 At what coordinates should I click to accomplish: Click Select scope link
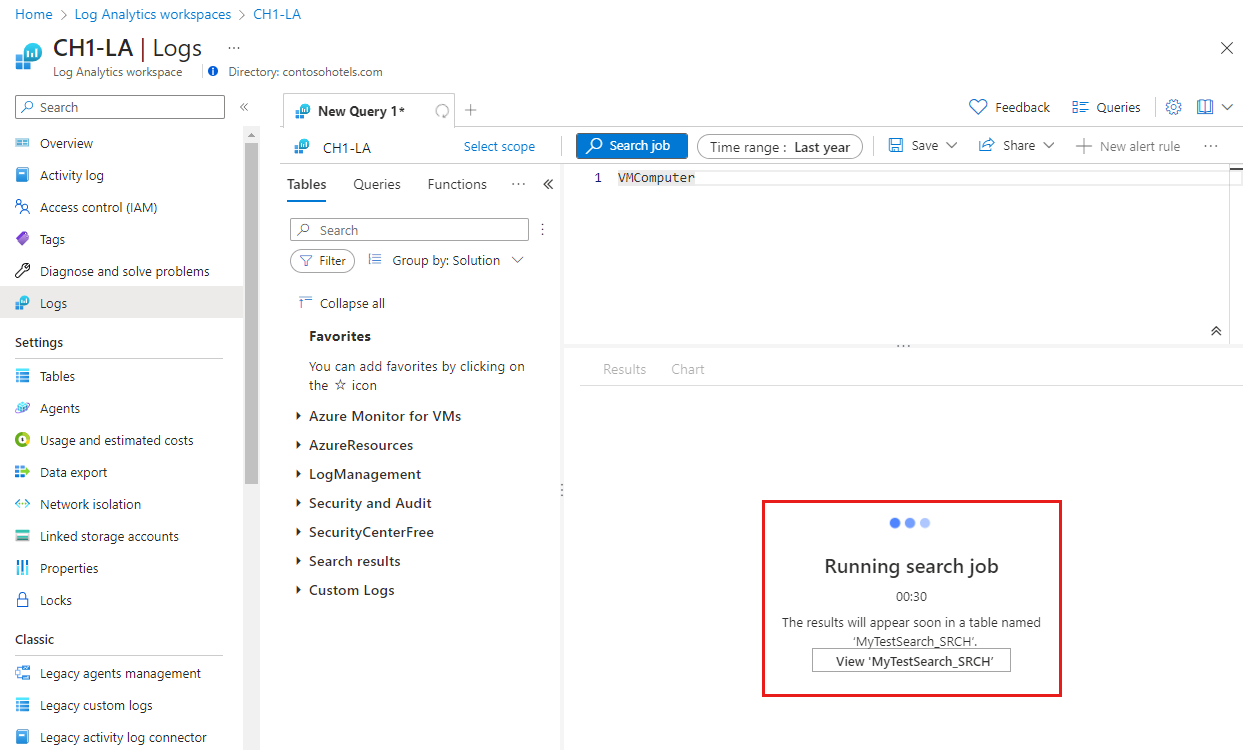pyautogui.click(x=499, y=146)
